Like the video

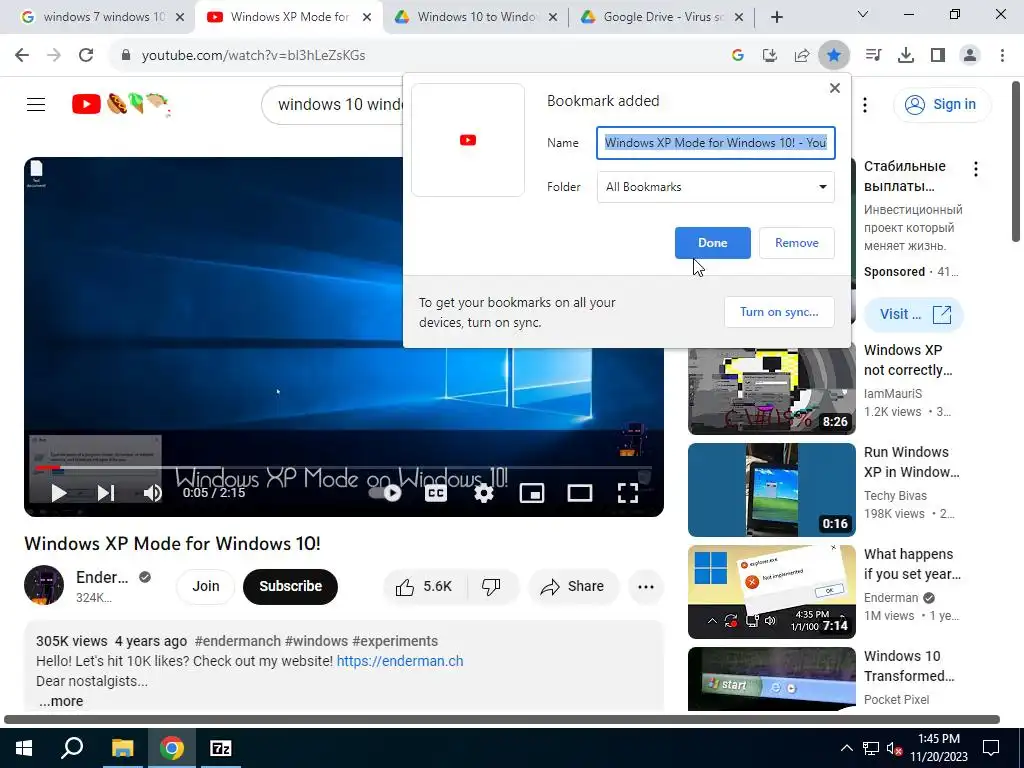tap(424, 586)
